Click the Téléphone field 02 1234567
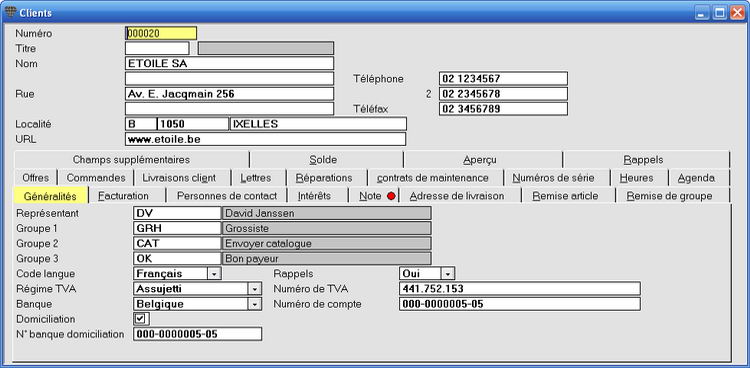Viewport: 750px width, 368px height. click(x=503, y=78)
